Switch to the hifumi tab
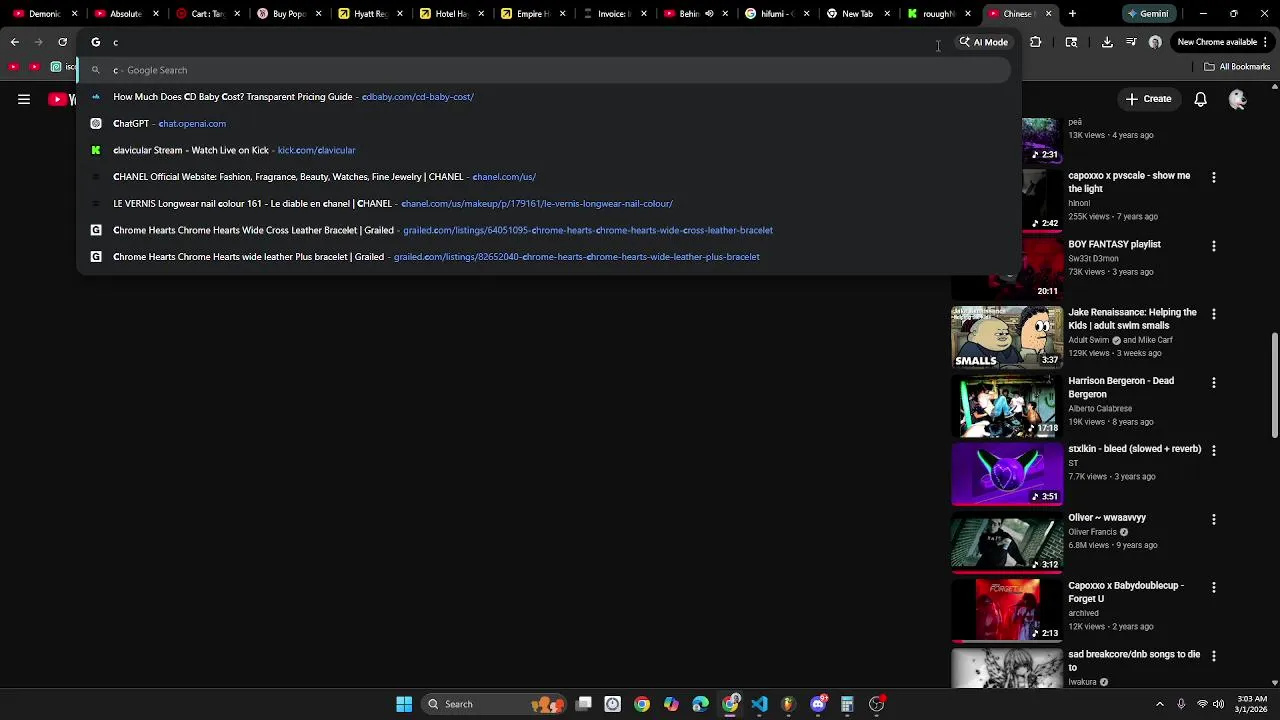Image resolution: width=1280 pixels, height=720 pixels. pos(776,14)
